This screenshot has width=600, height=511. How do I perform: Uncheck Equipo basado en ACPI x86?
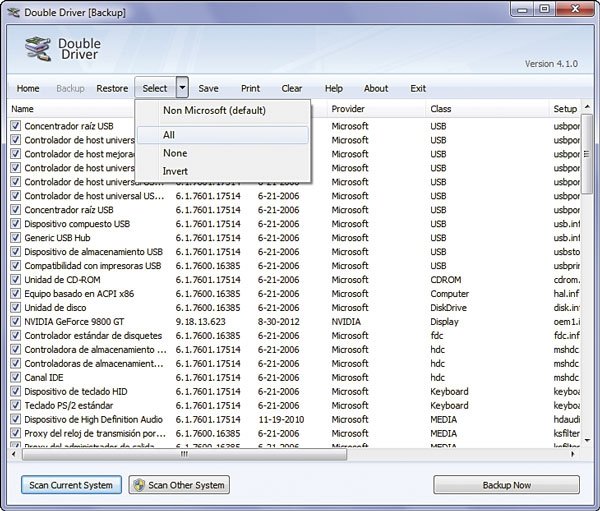pyautogui.click(x=15, y=294)
